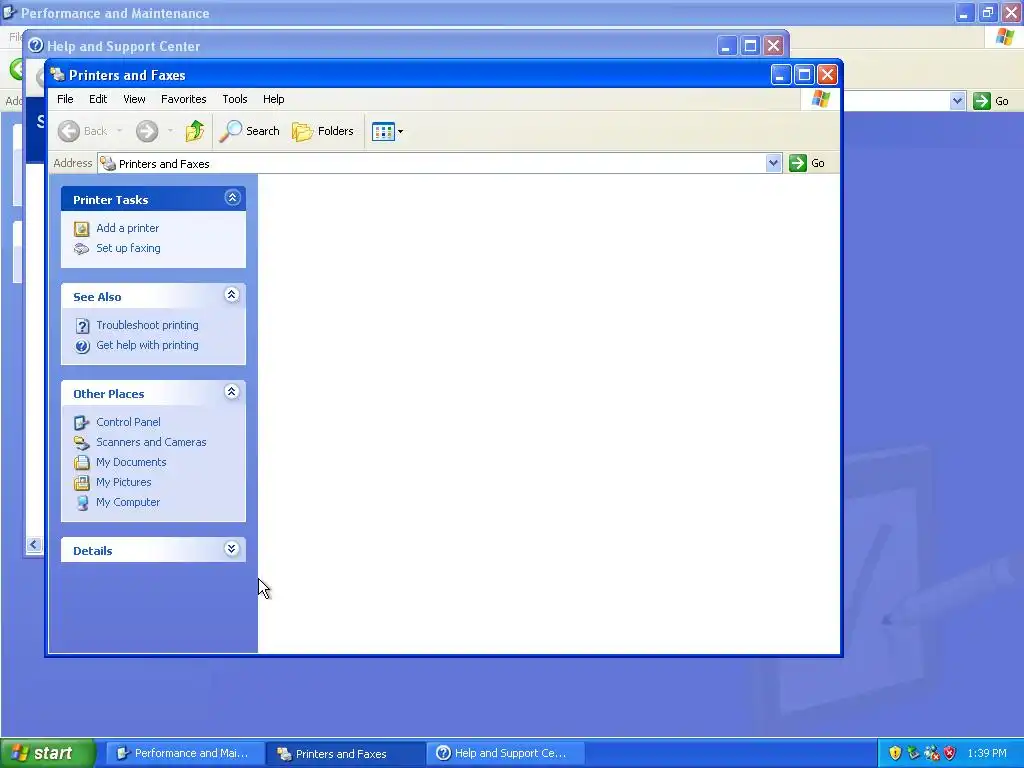The image size is (1024, 768).
Task: Toggle the Folders pane button
Action: (x=323, y=131)
